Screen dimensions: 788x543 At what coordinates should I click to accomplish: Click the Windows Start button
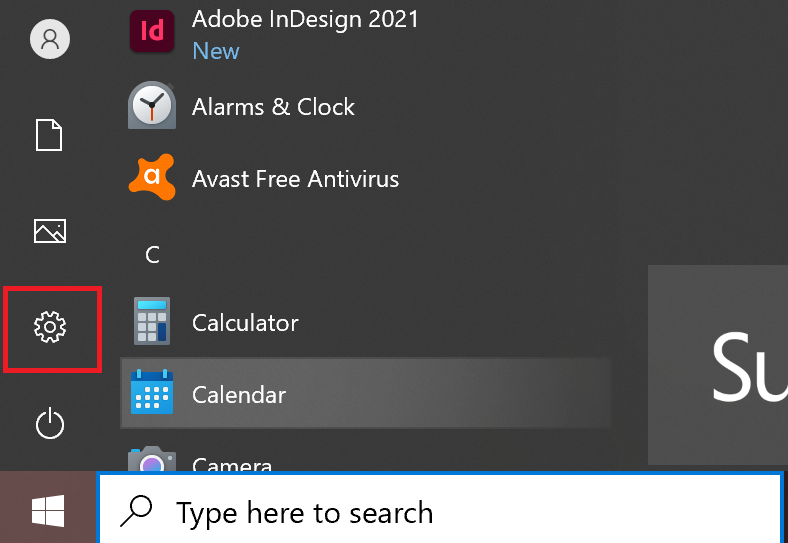(48, 510)
